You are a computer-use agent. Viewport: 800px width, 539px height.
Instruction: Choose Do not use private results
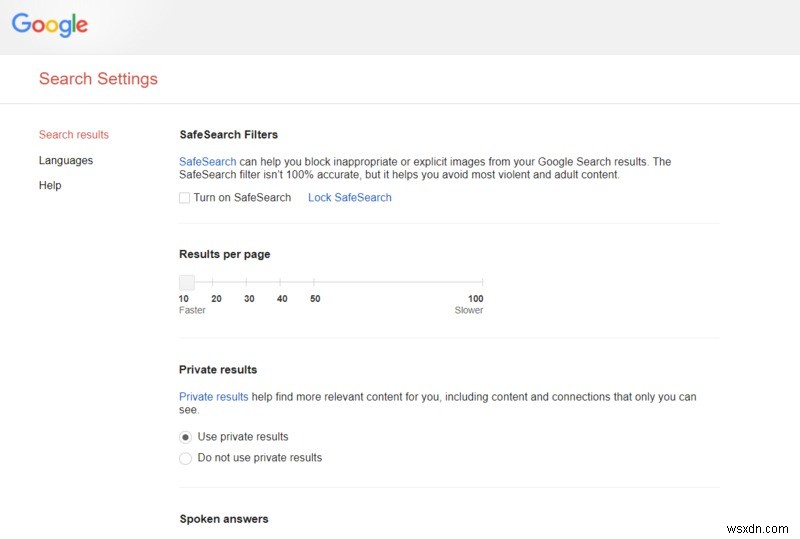coord(185,458)
